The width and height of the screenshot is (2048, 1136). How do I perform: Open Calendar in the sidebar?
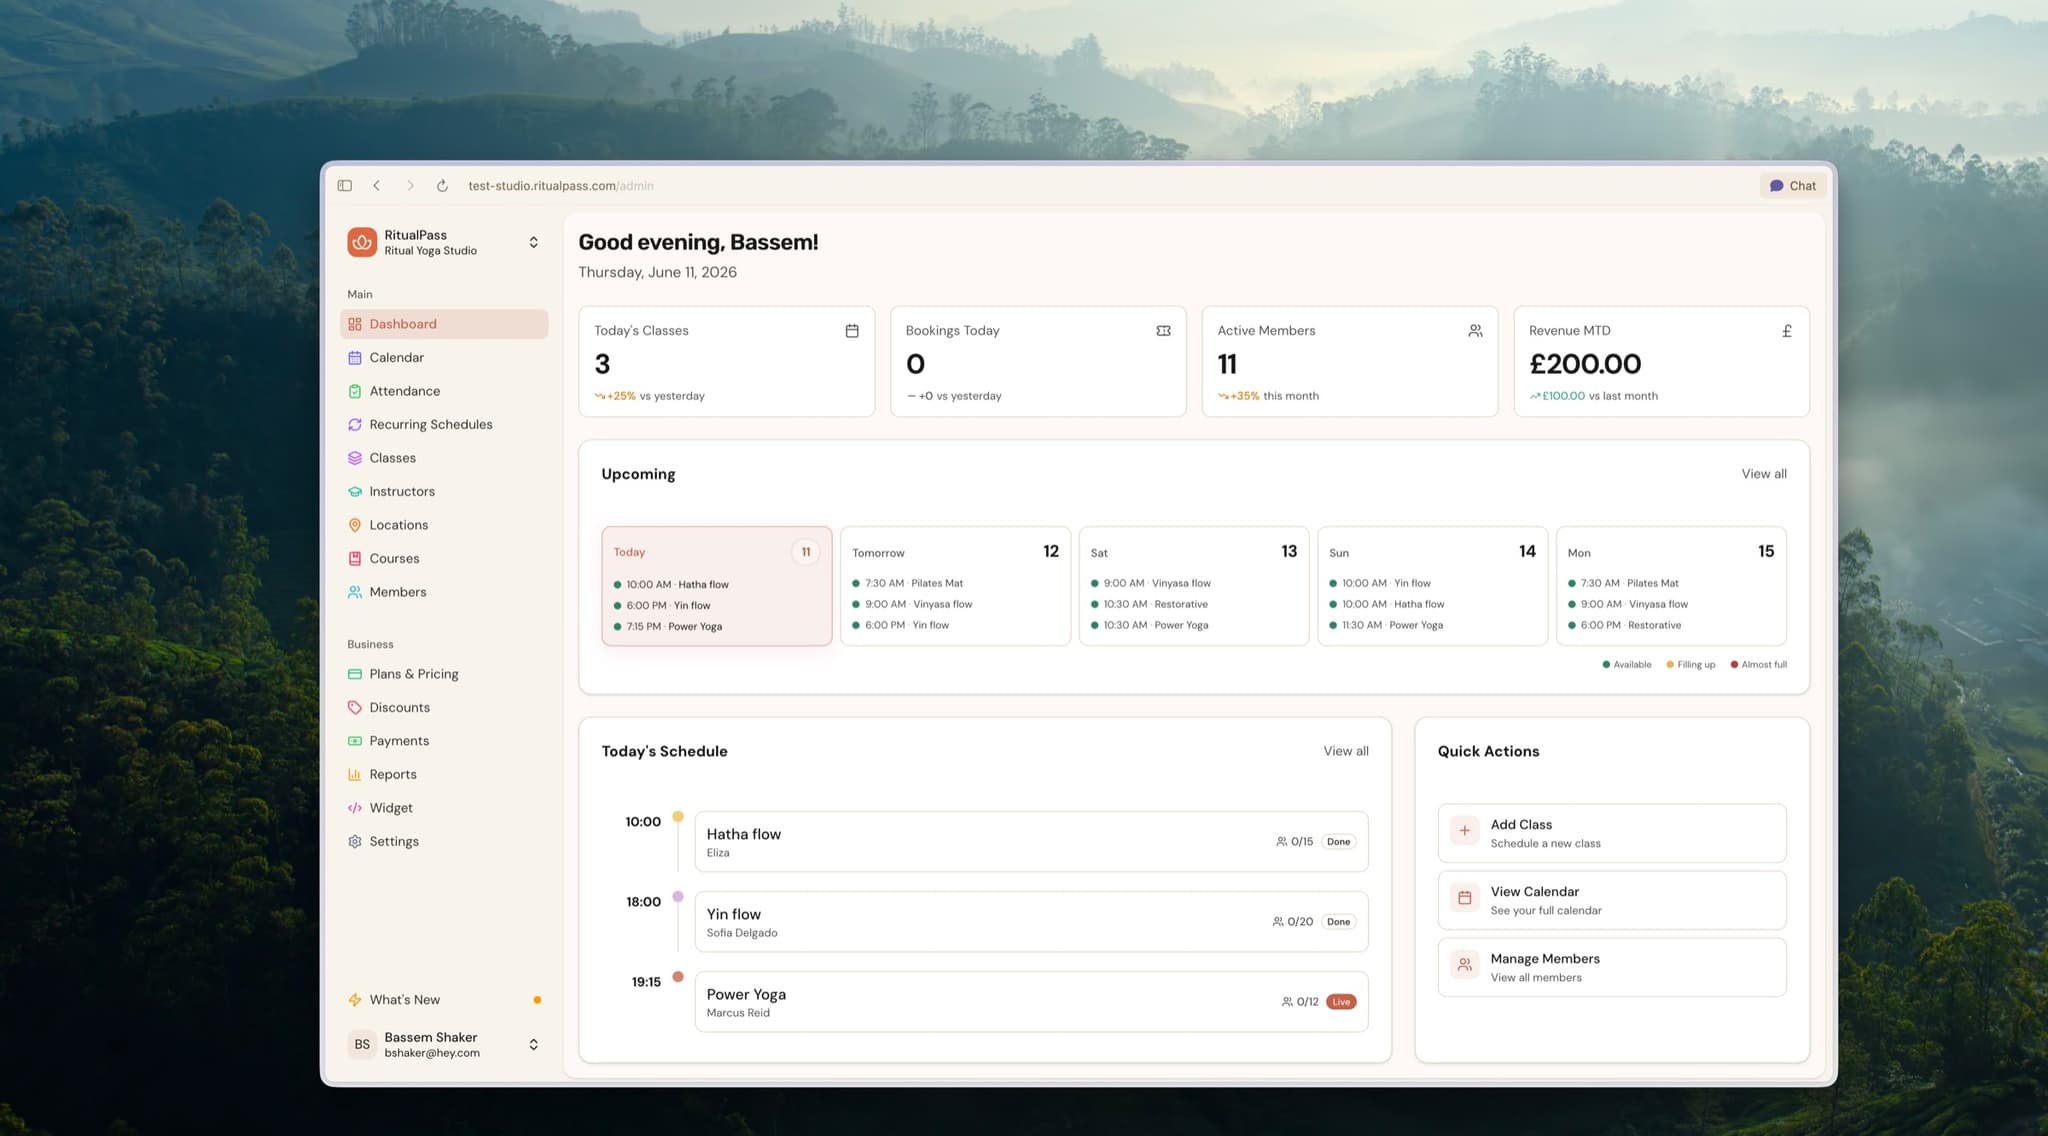(x=444, y=358)
